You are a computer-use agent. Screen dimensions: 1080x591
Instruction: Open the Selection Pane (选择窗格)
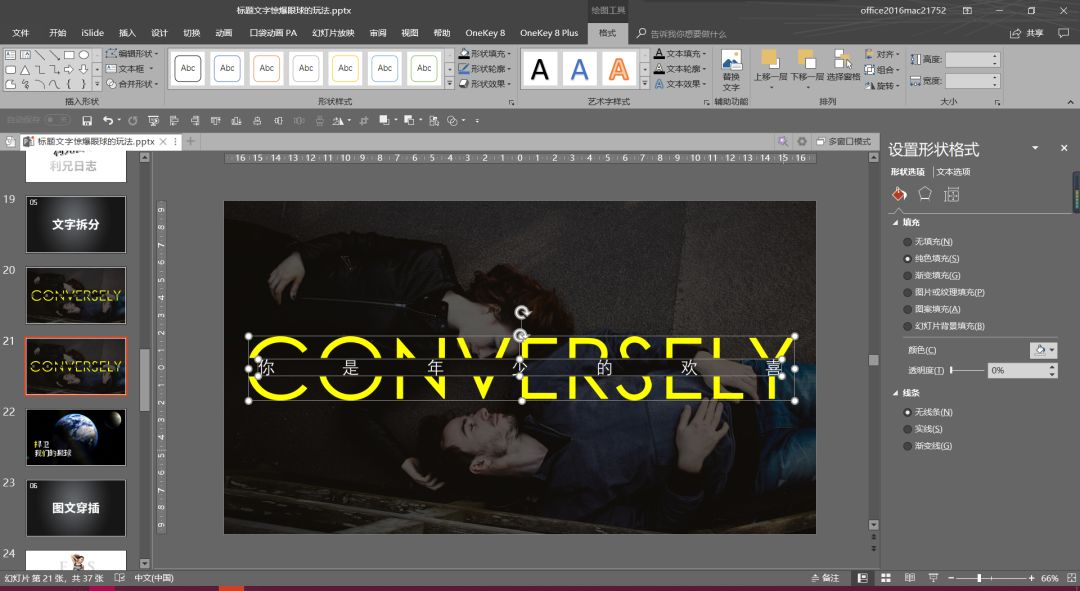(843, 65)
